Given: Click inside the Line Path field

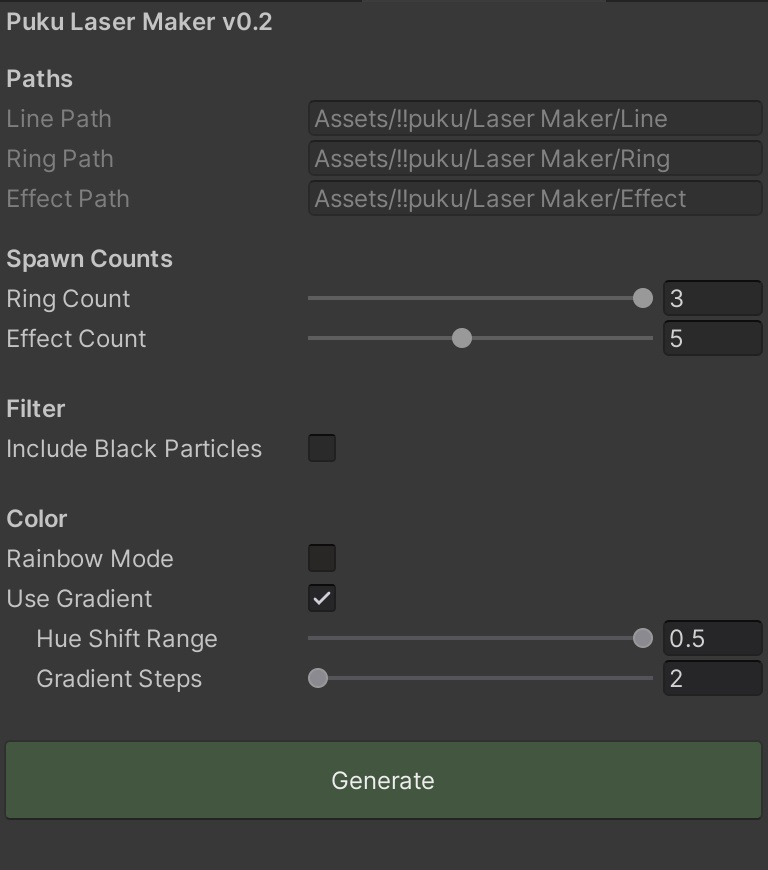Looking at the screenshot, I should click(x=535, y=118).
